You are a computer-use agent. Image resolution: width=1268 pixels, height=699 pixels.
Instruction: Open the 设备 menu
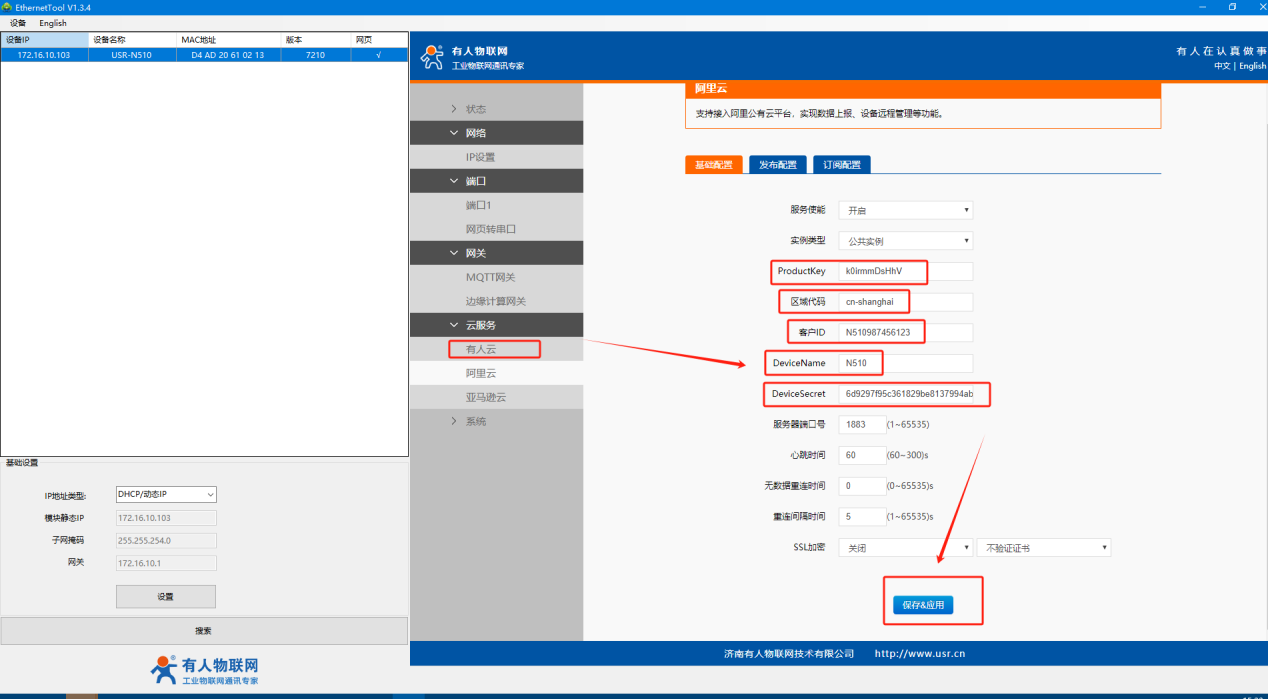17,23
